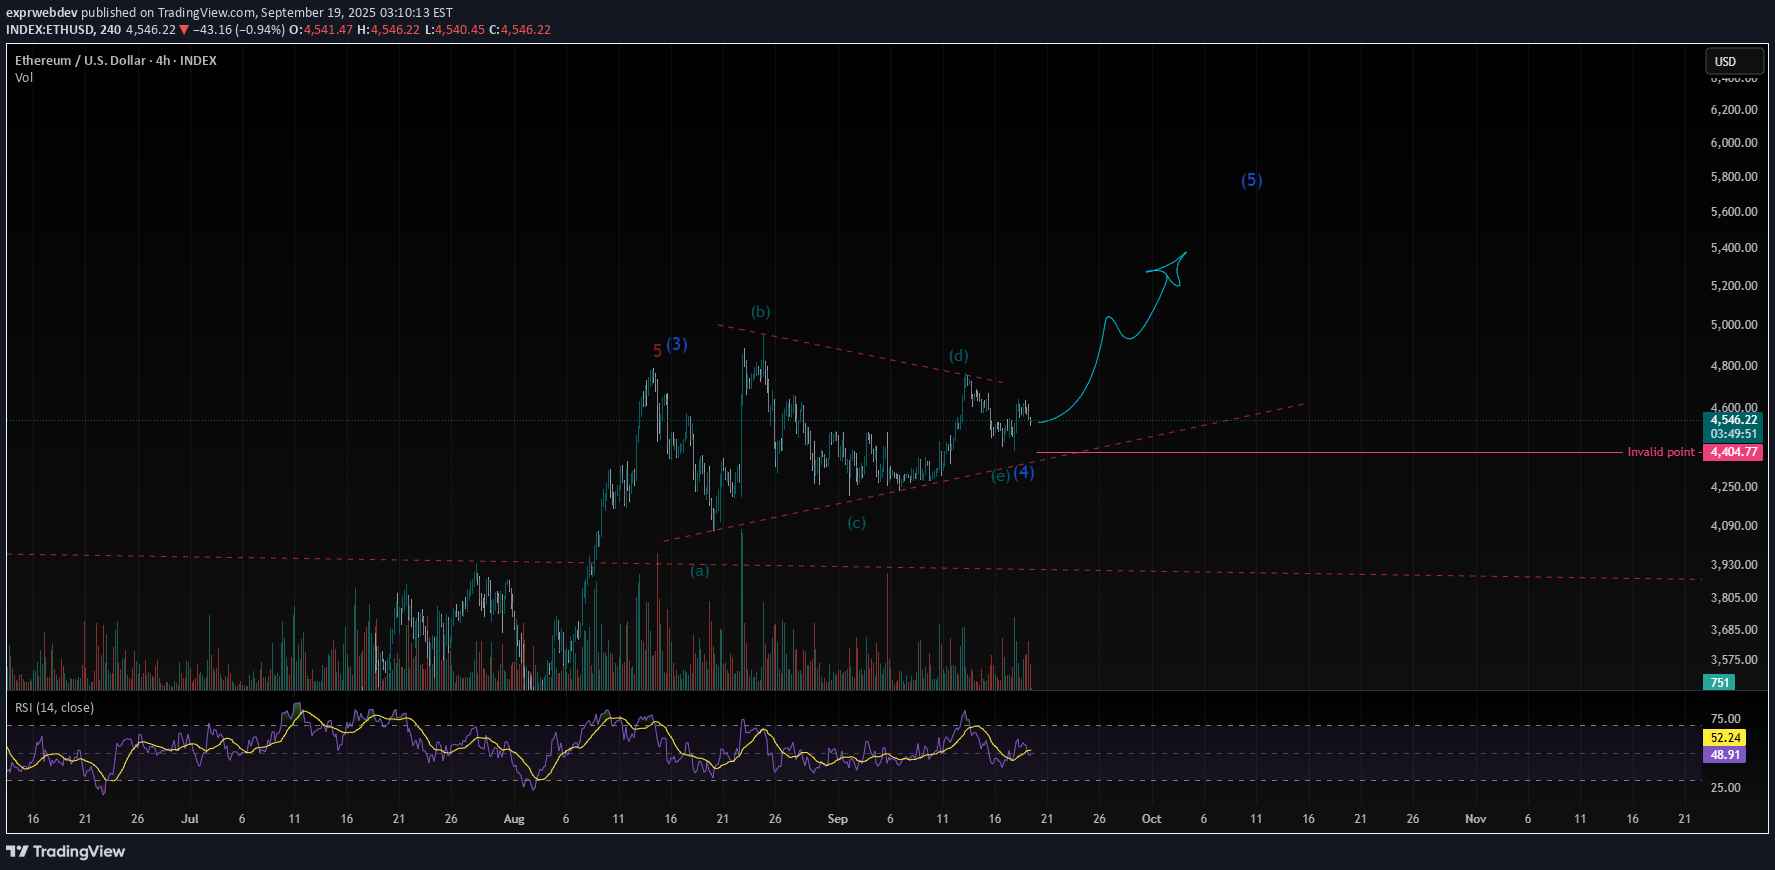1775x870 pixels.
Task: Click the teal (d) wave marker
Action: [x=958, y=356]
